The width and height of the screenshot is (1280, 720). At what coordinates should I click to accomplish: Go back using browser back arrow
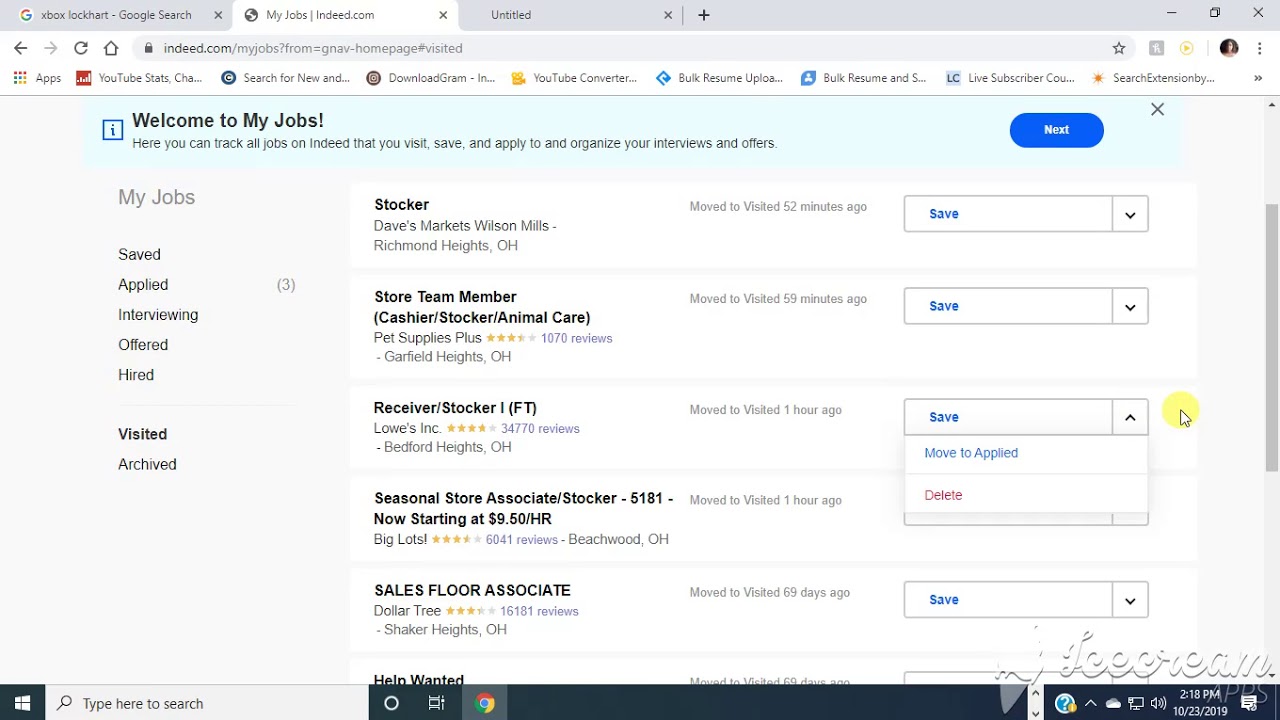21,48
